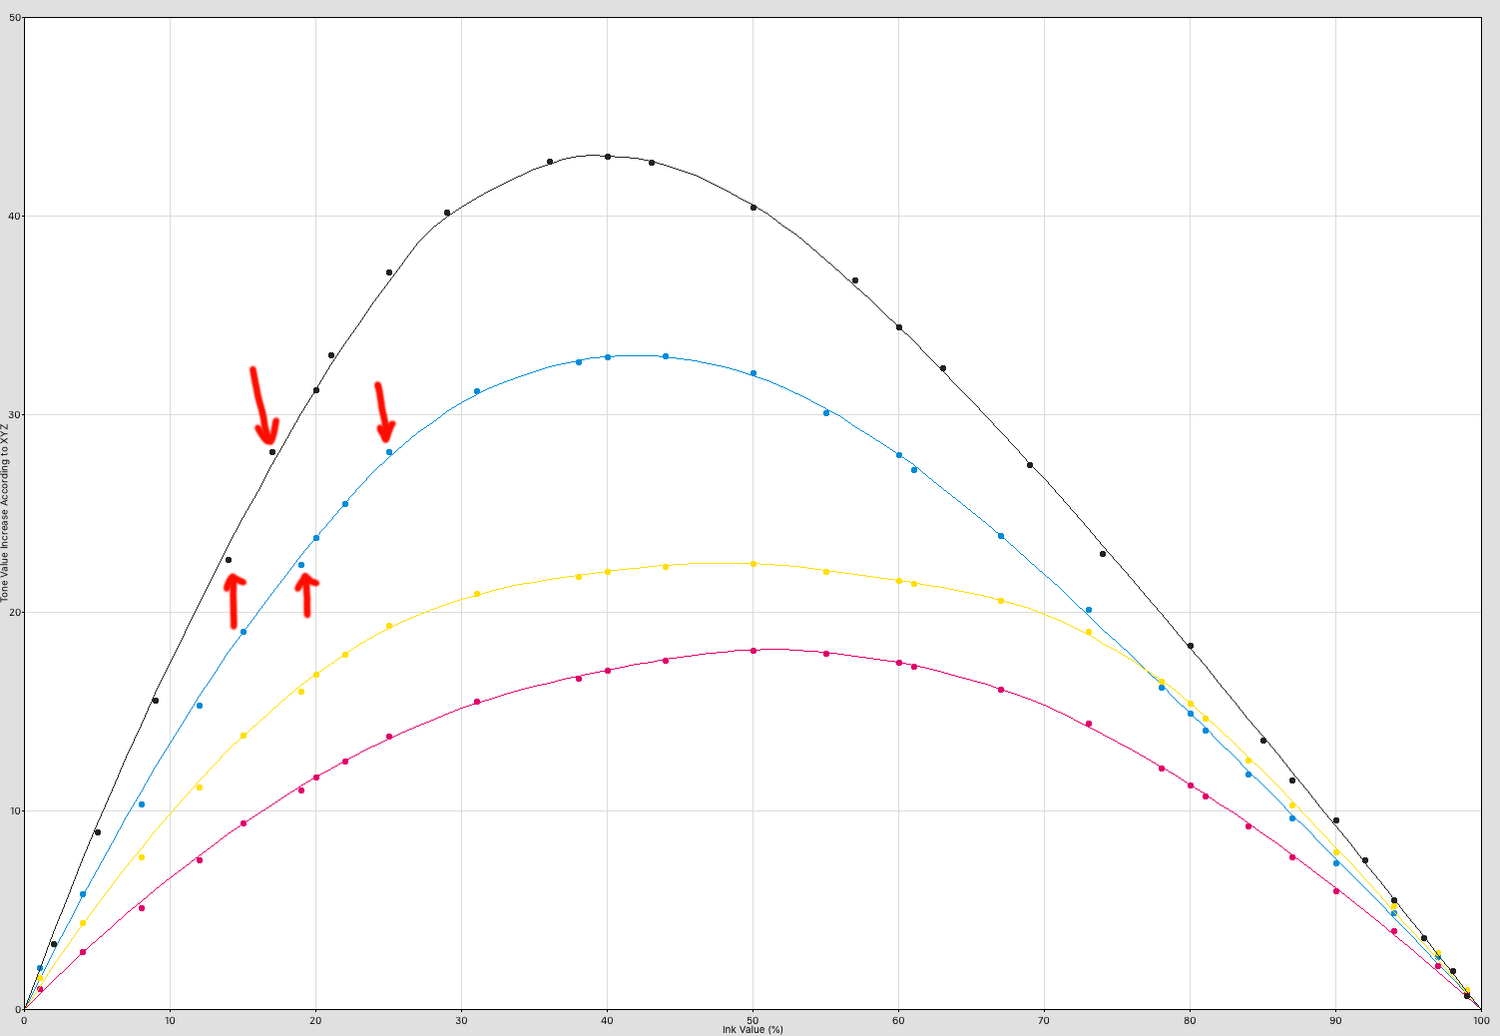Click the 20 tick label on the tone value axis

click(x=14, y=612)
